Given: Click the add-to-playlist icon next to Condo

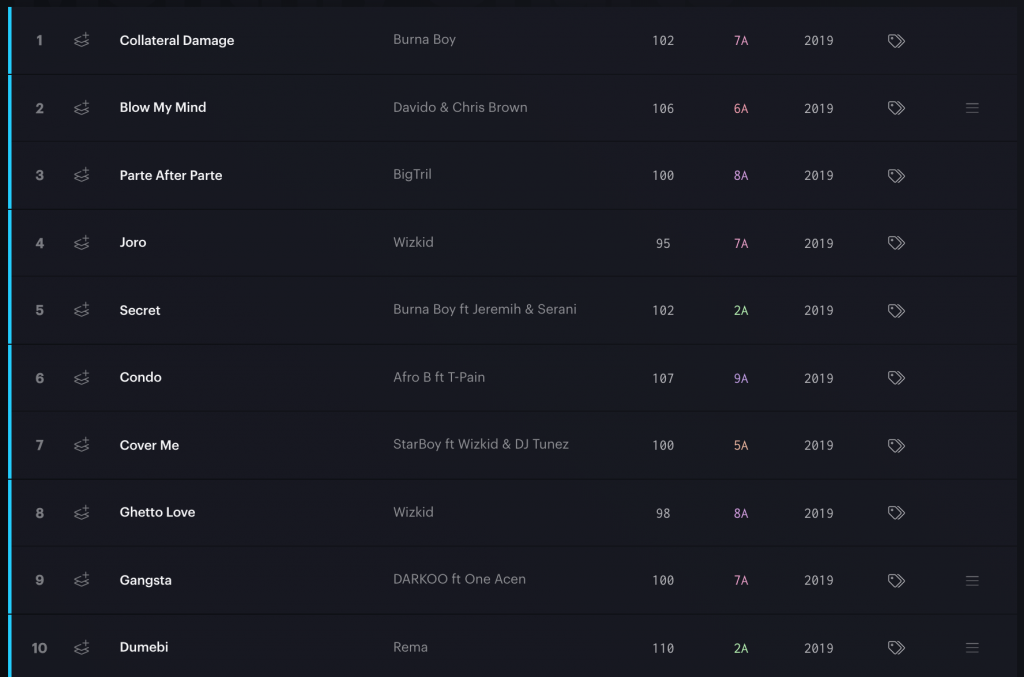Looking at the screenshot, I should point(82,378).
